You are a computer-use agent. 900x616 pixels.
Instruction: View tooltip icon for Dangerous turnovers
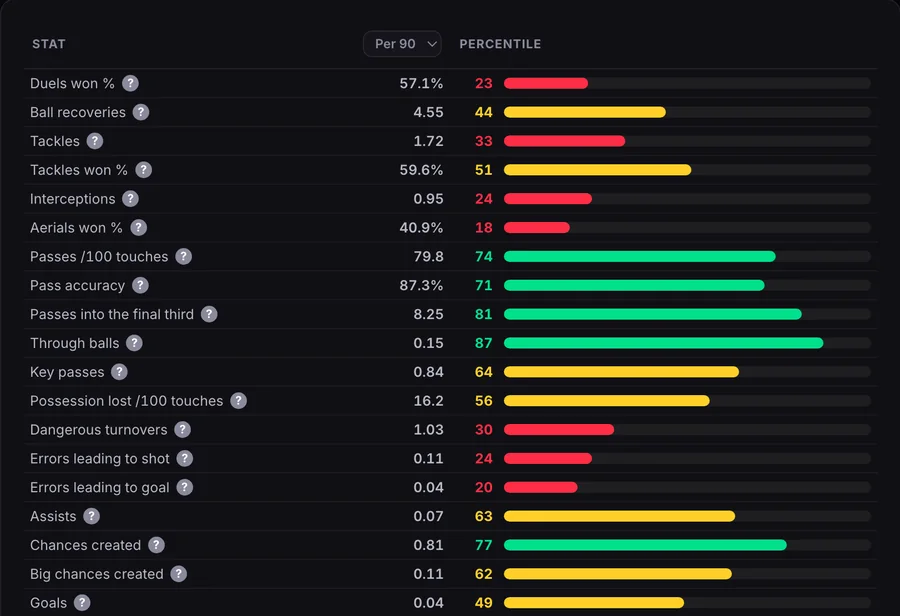click(x=183, y=429)
